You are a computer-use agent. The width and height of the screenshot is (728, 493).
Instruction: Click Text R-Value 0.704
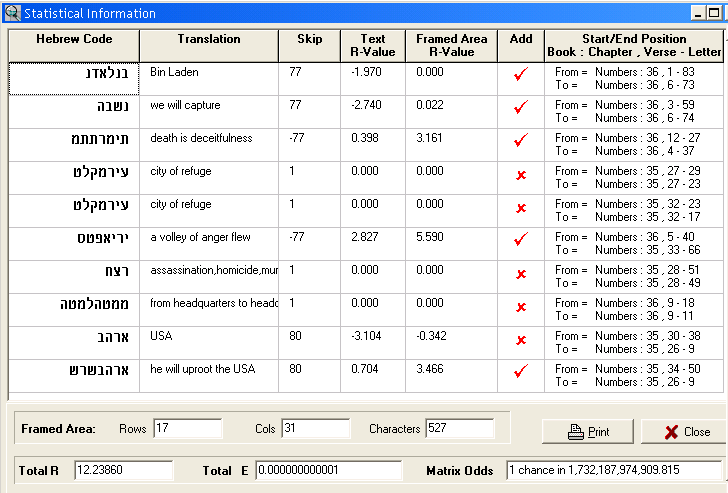pyautogui.click(x=365, y=369)
